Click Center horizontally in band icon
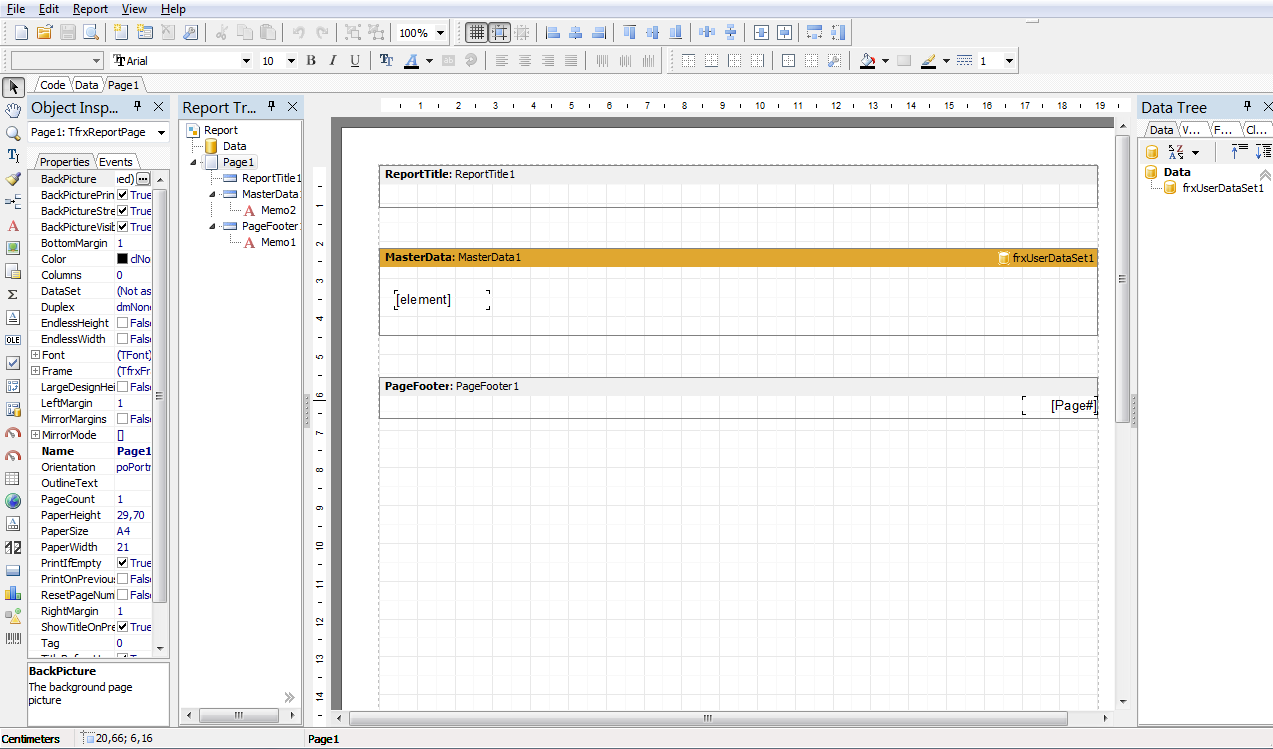Image resolution: width=1273 pixels, height=749 pixels. coord(761,33)
